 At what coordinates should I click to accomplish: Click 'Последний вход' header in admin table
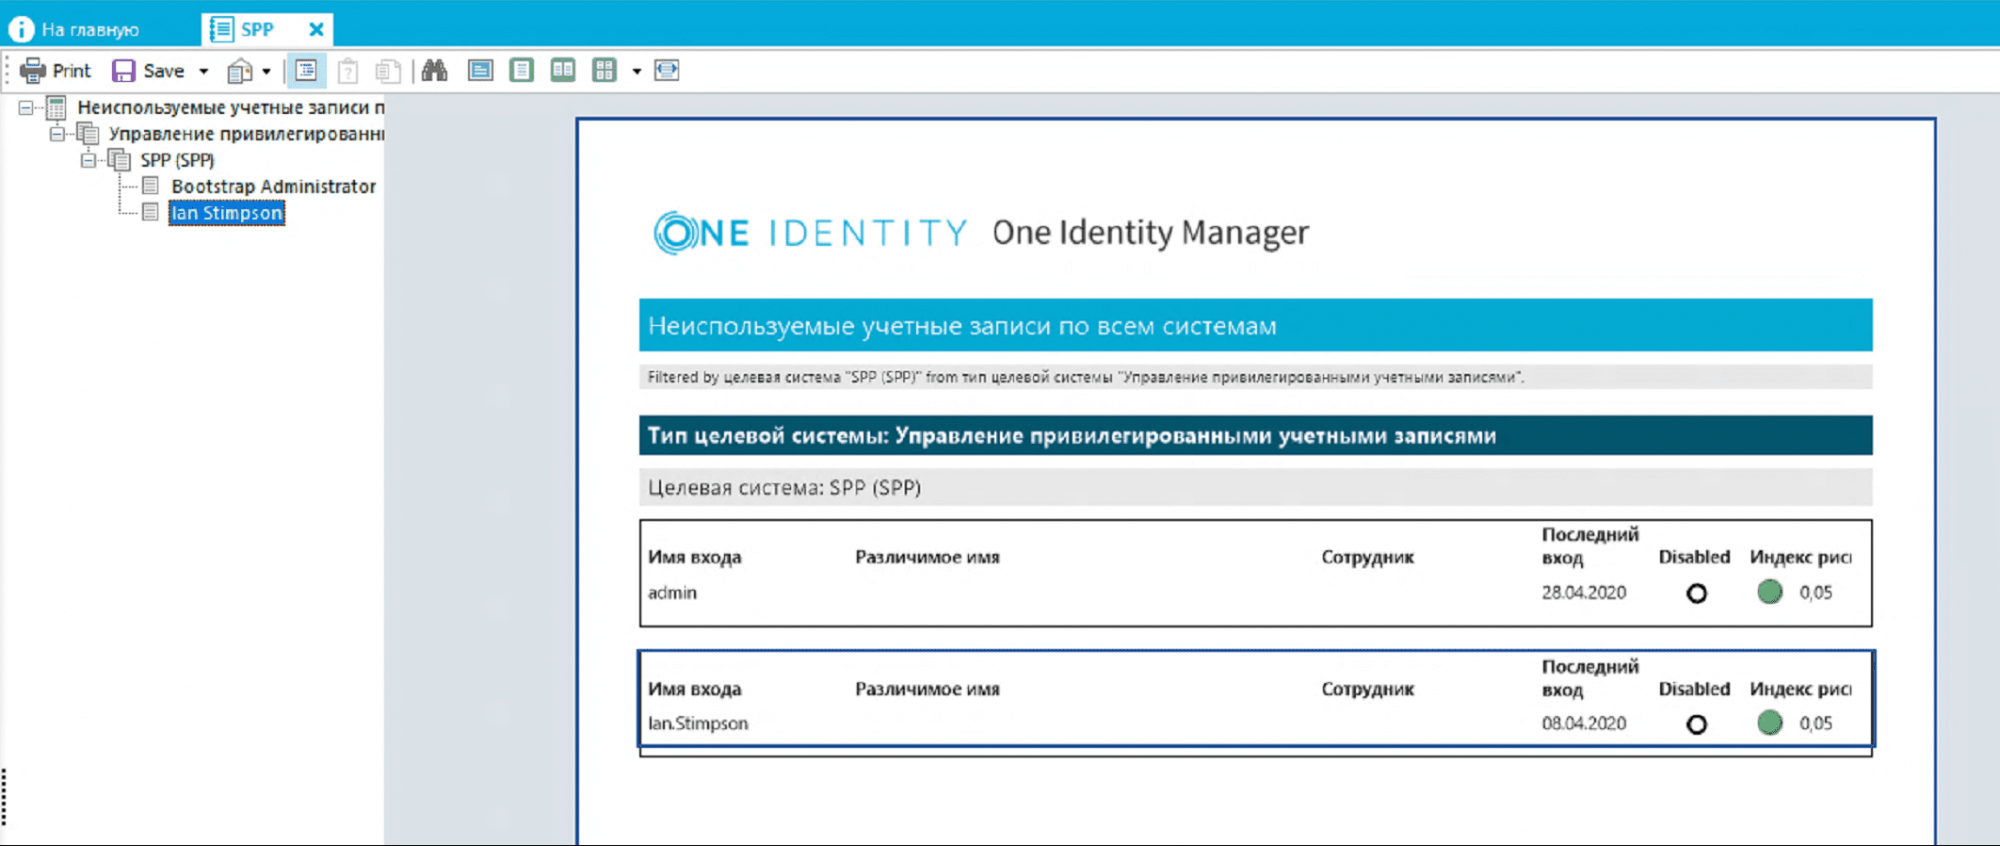1590,546
